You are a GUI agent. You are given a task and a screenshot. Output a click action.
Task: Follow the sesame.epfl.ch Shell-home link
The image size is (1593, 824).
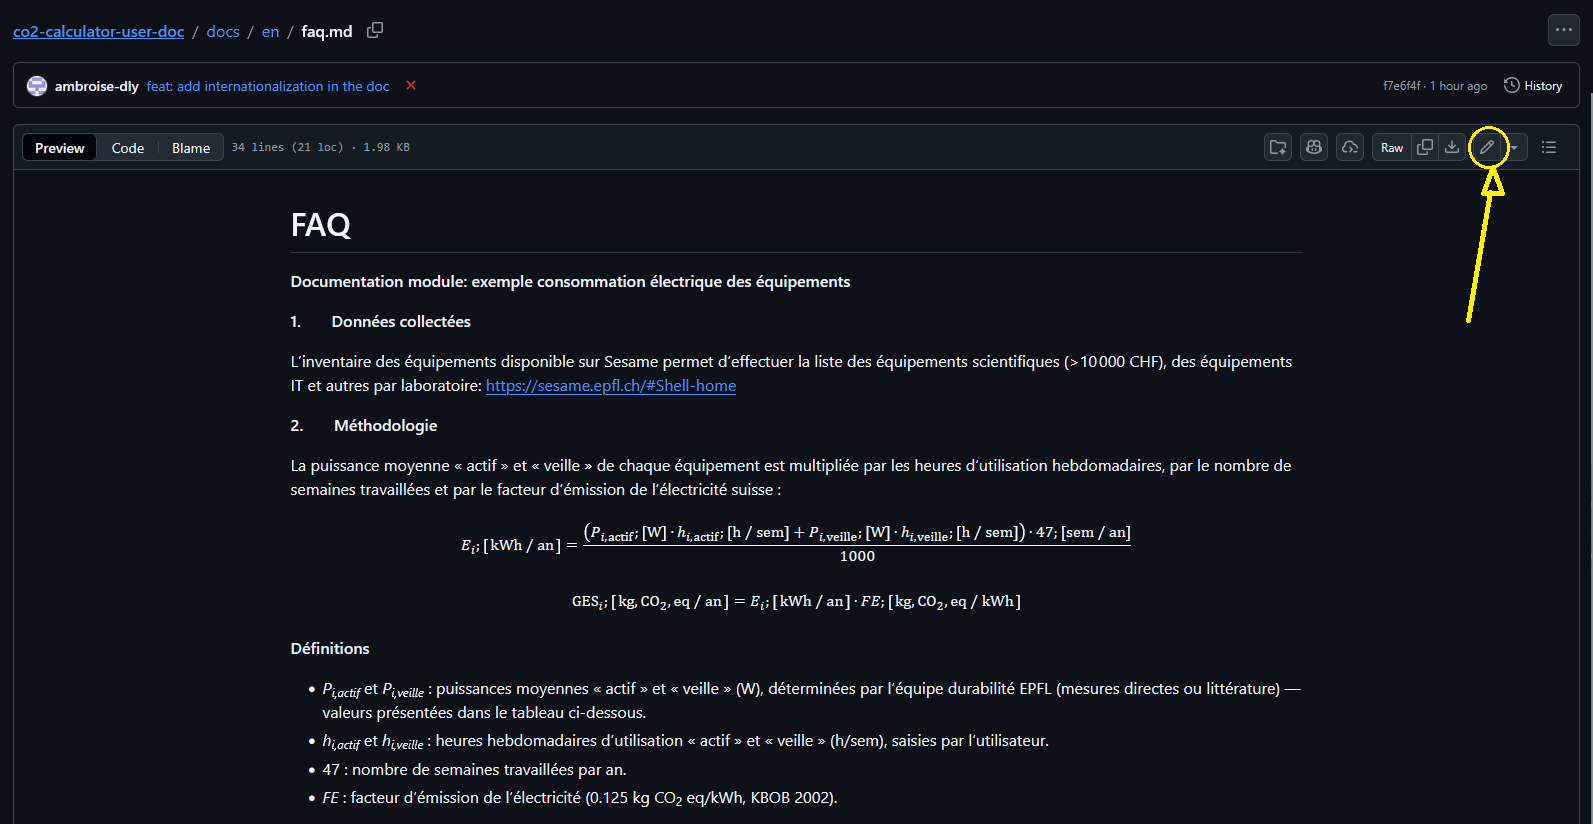(x=611, y=386)
